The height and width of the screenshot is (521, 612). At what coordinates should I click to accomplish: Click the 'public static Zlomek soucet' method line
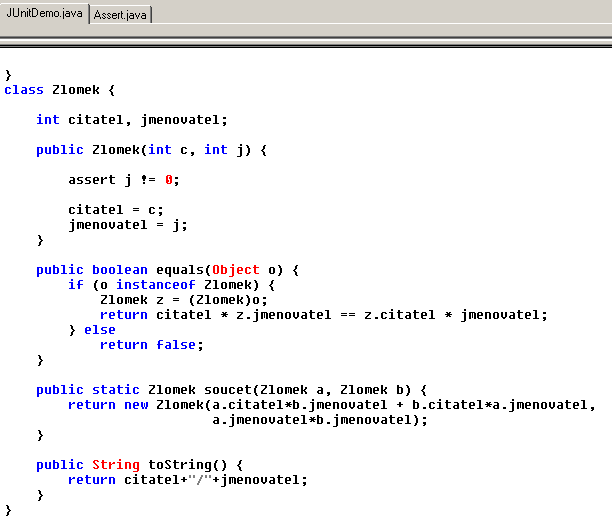tap(232, 390)
